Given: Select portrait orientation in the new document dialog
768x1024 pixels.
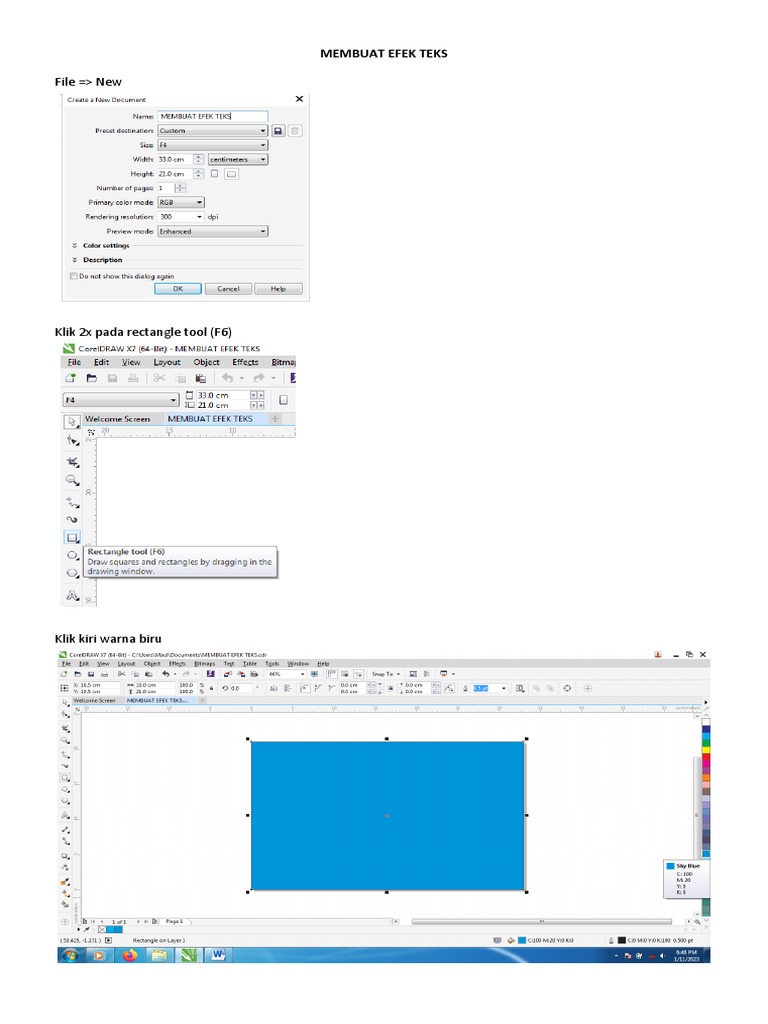Looking at the screenshot, I should click(x=214, y=174).
